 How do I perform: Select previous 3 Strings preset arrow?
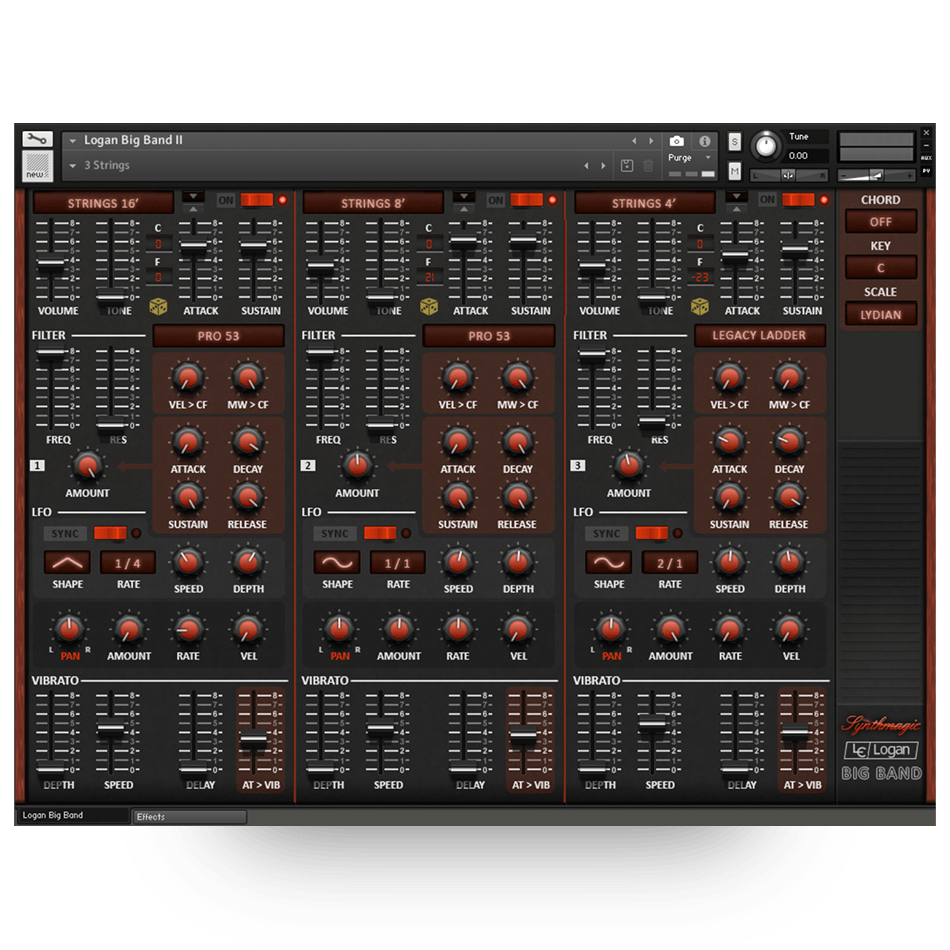(x=586, y=165)
